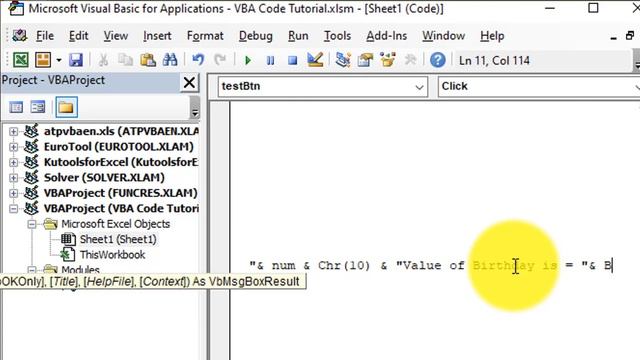Viewport: 640px width, 360px height.
Task: Collapse the VBAProject VBA Code Tutorial node
Action: point(13,209)
